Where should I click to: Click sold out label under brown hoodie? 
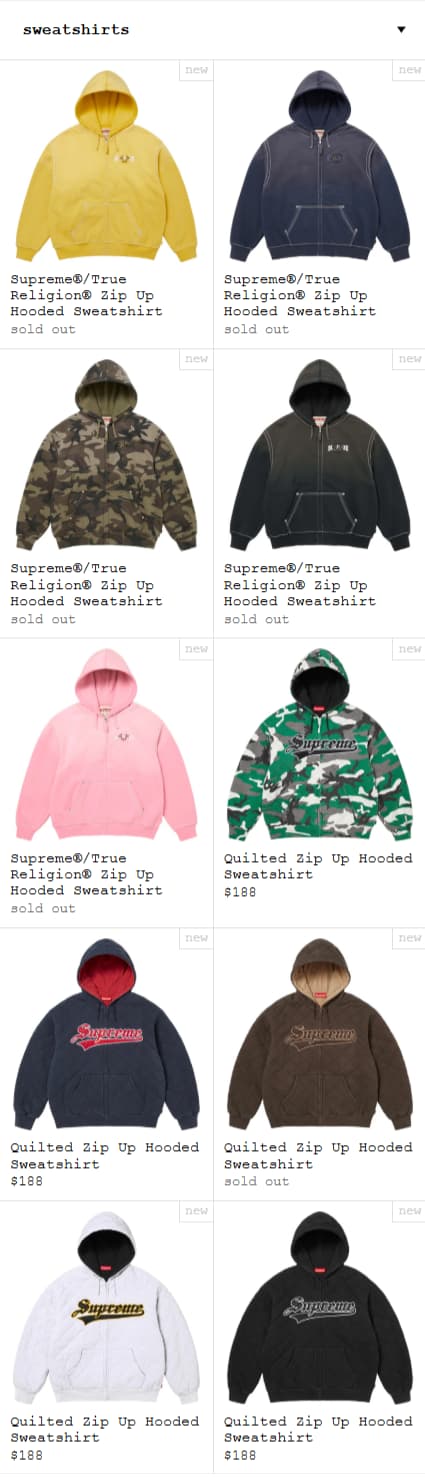point(256,1181)
